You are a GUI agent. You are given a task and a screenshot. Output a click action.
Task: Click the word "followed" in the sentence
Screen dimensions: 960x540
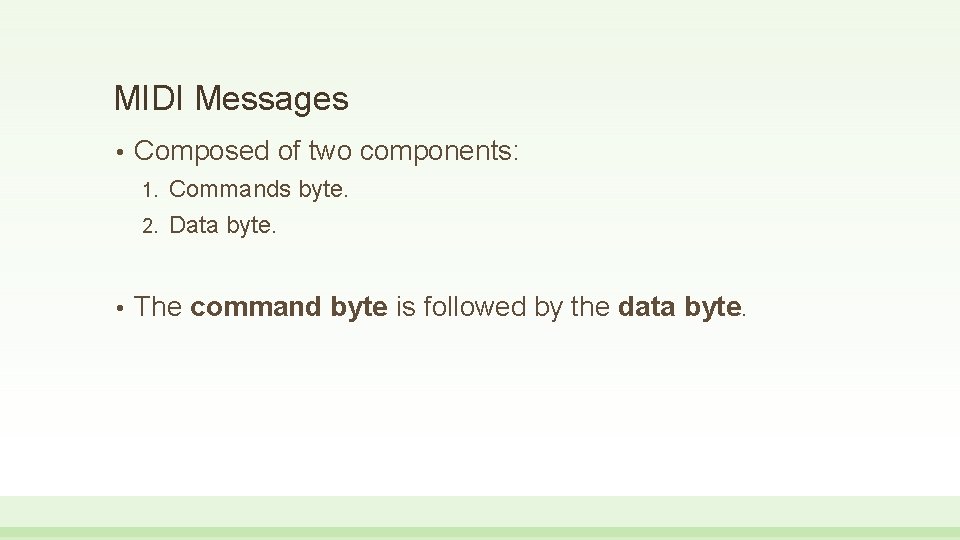474,306
